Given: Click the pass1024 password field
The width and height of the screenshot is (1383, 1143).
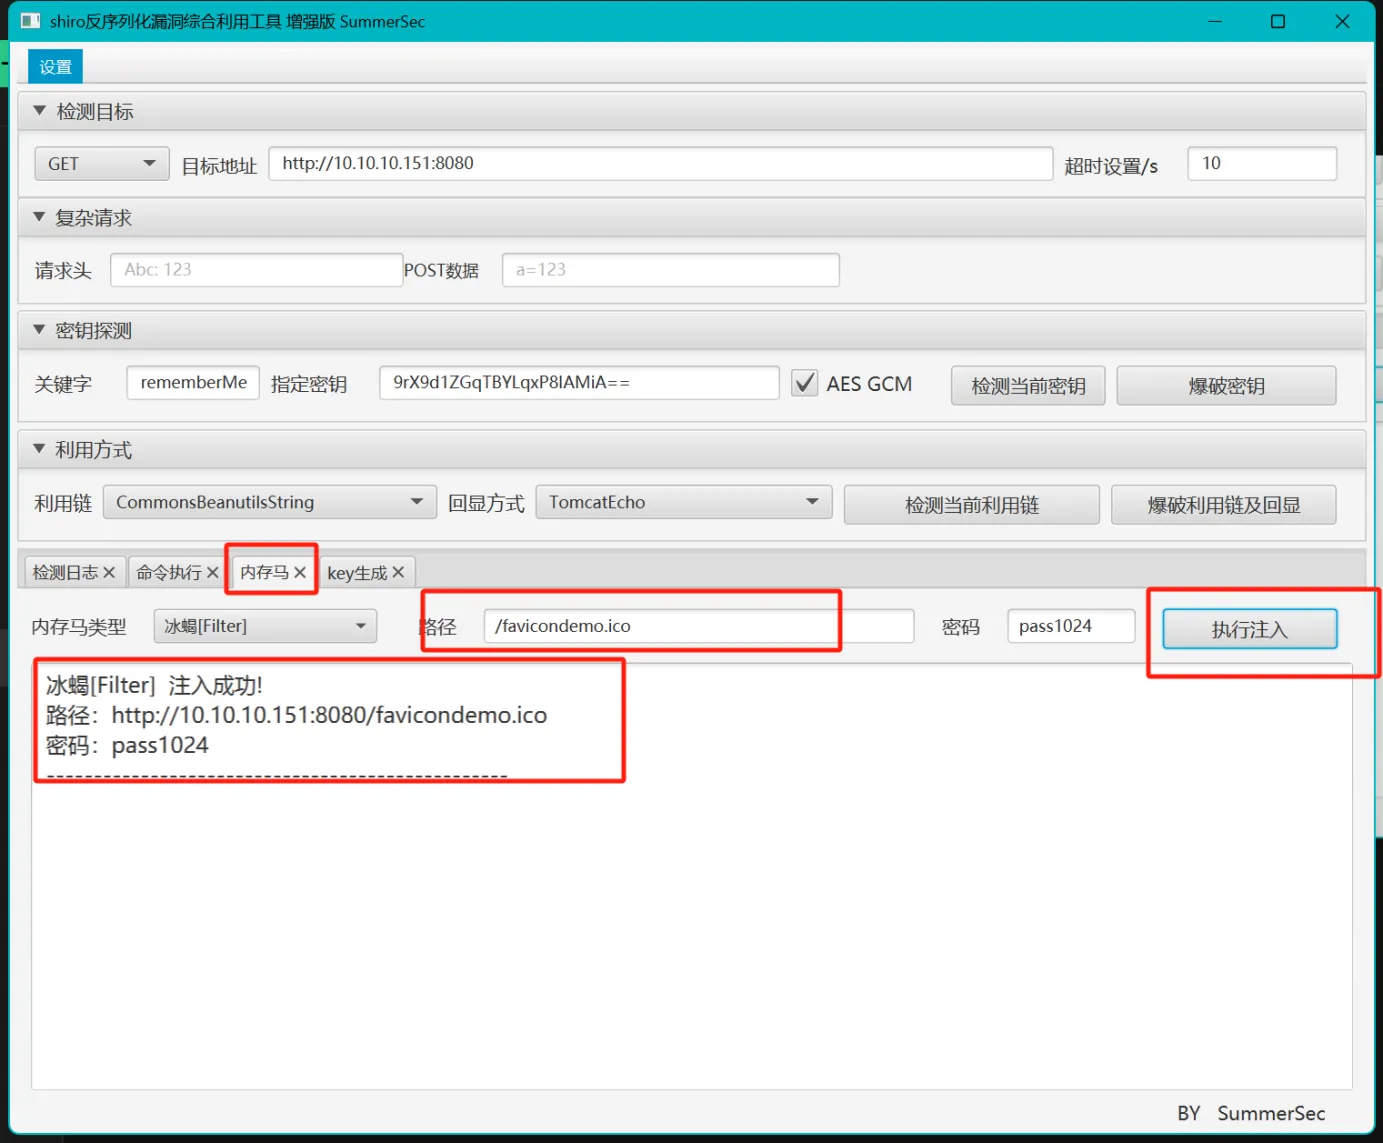Looking at the screenshot, I should pos(1071,626).
